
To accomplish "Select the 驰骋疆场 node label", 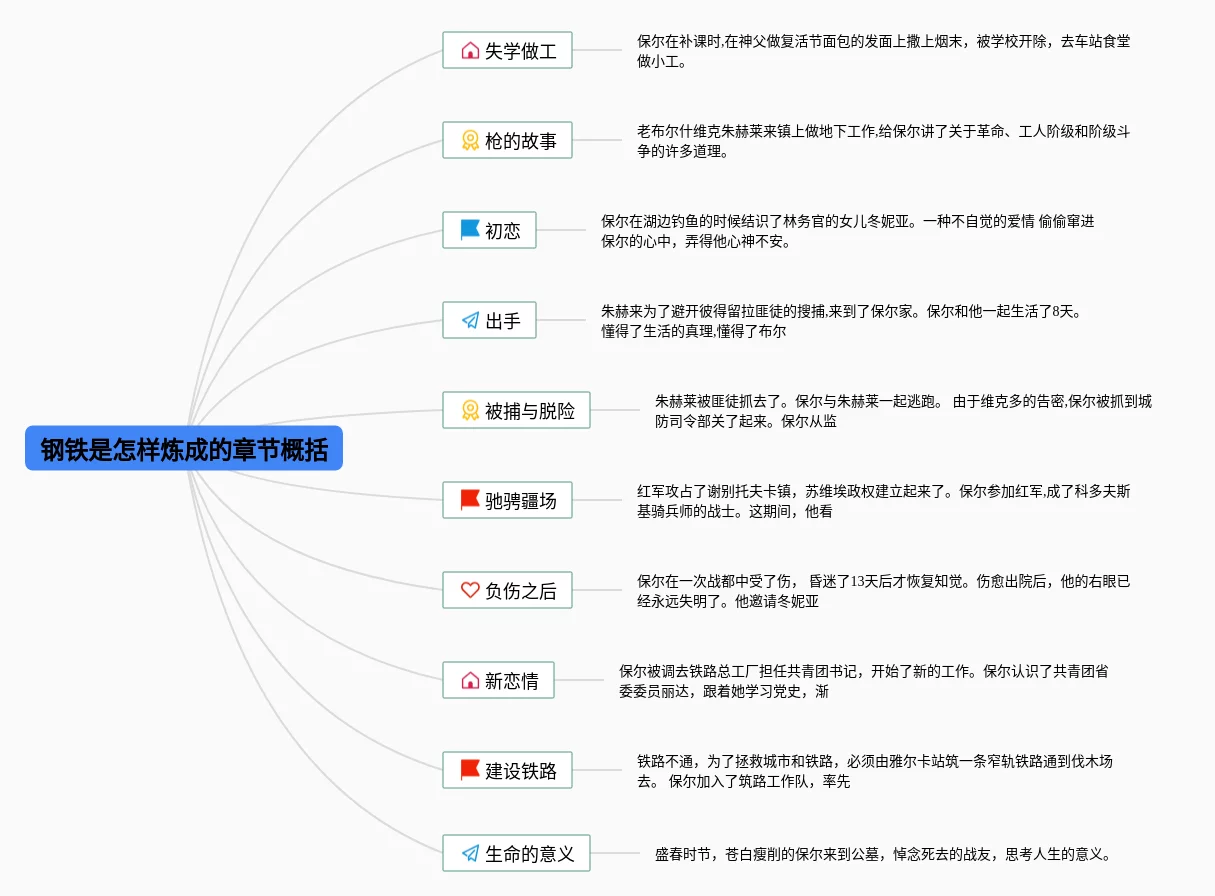I will point(521,501).
